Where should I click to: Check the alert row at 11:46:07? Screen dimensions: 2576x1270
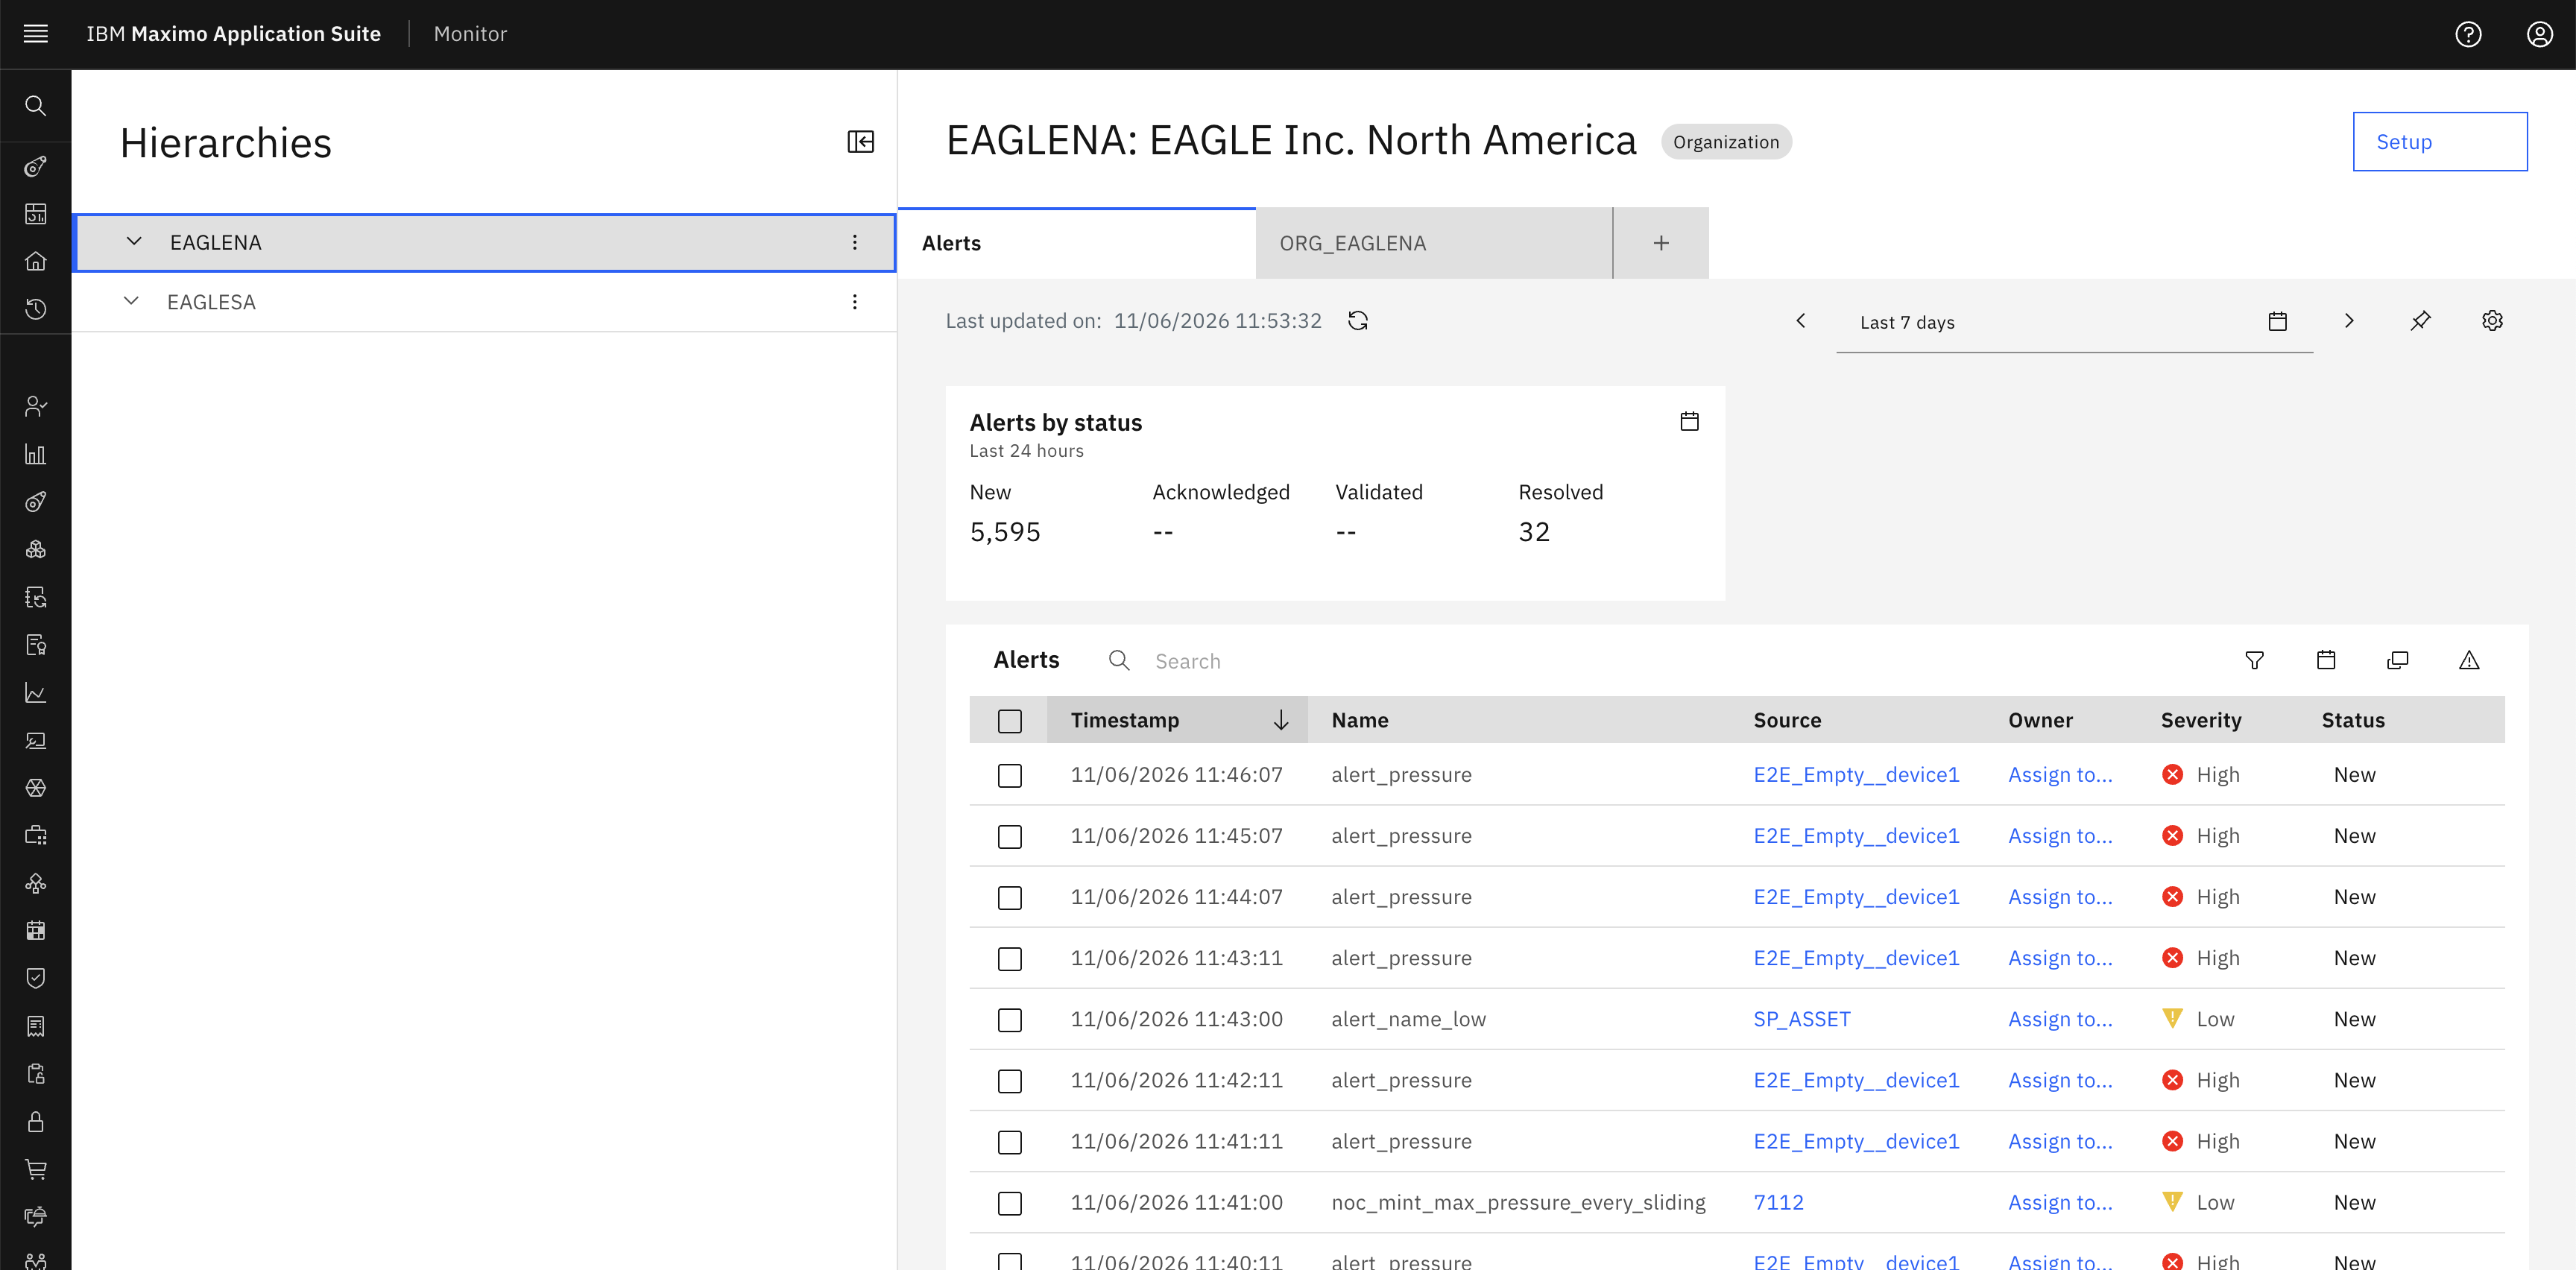[1010, 776]
